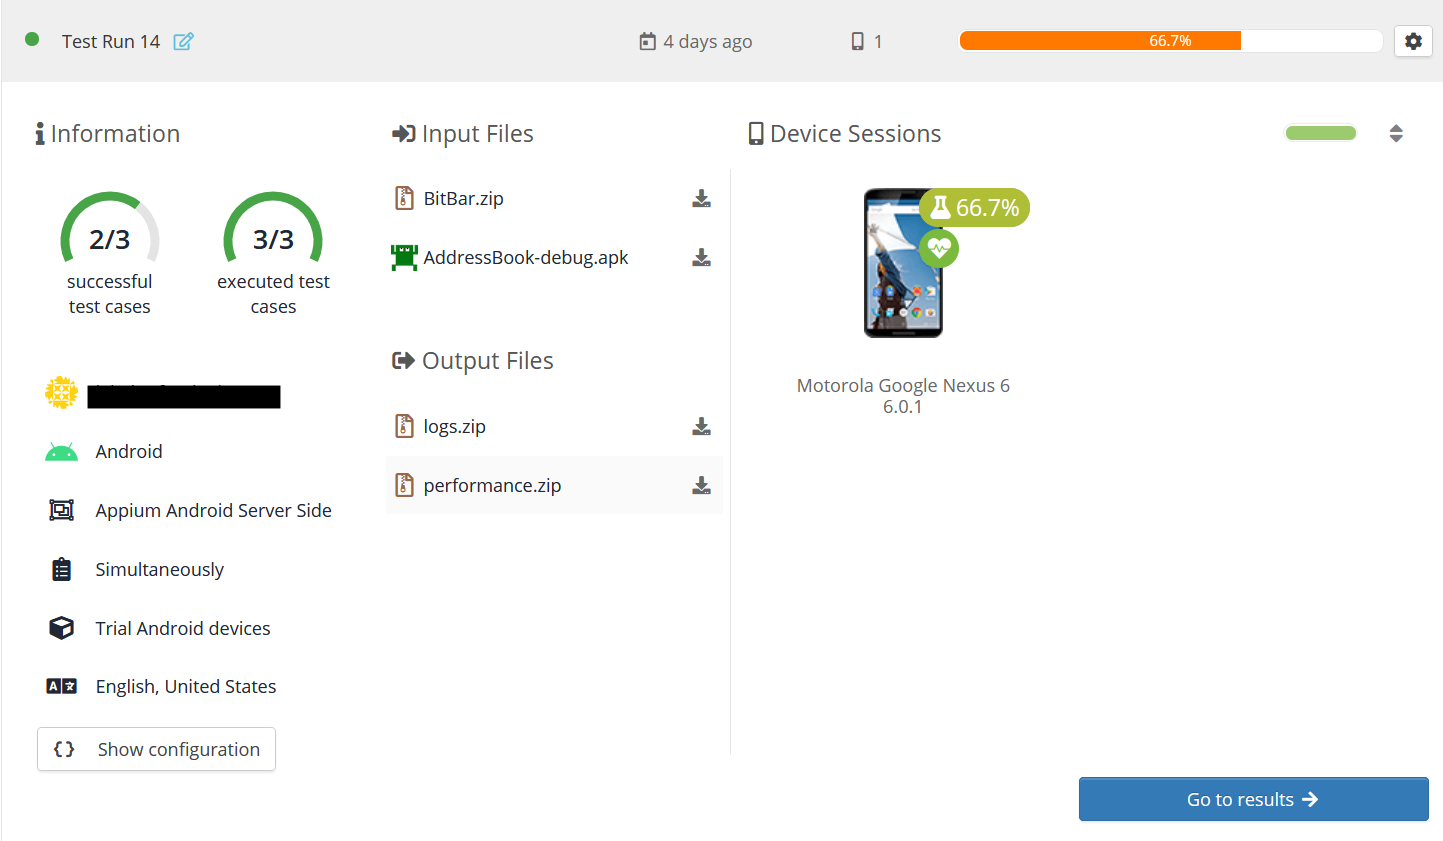Select the Motorola Google Nexus 6 thumbnail
The image size is (1443, 841).
coord(902,265)
